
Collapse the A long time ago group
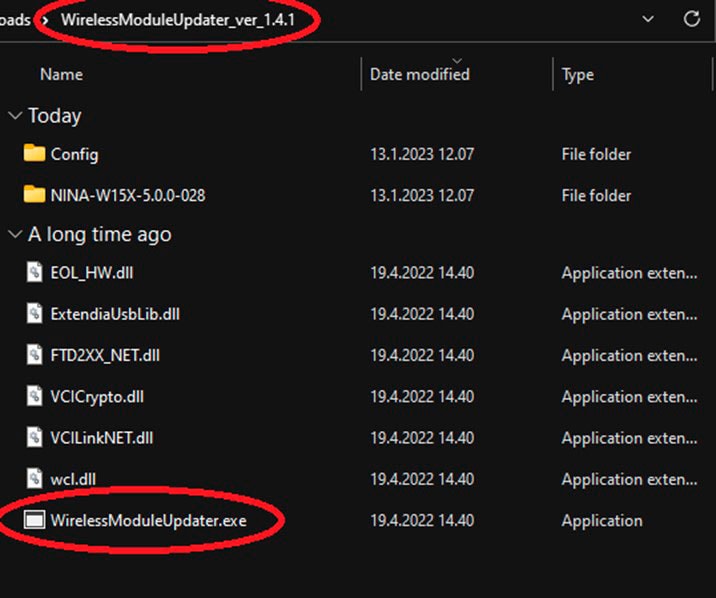coord(15,234)
